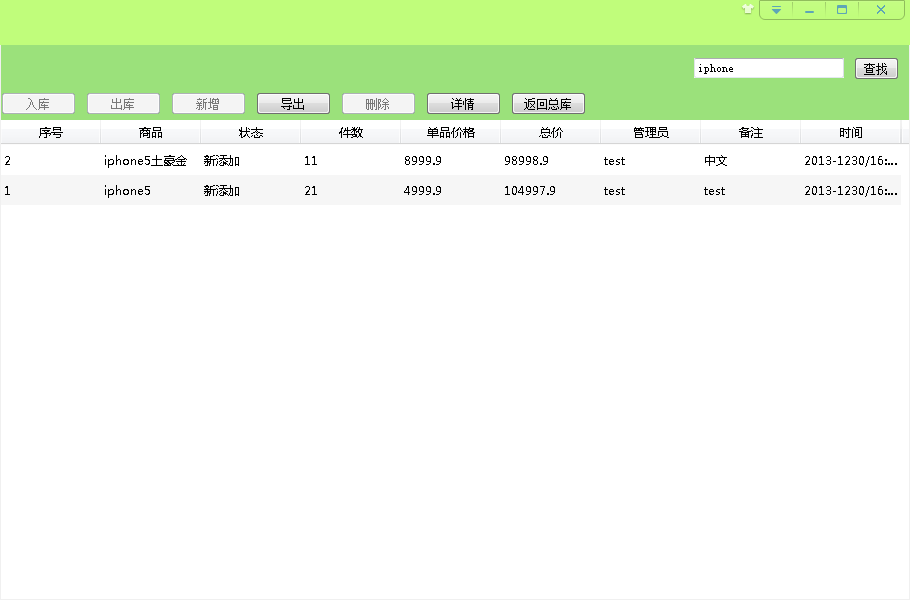Click the 新添加 status in the iphone5土豪金 row
The height and width of the screenshot is (600, 910).
(222, 161)
